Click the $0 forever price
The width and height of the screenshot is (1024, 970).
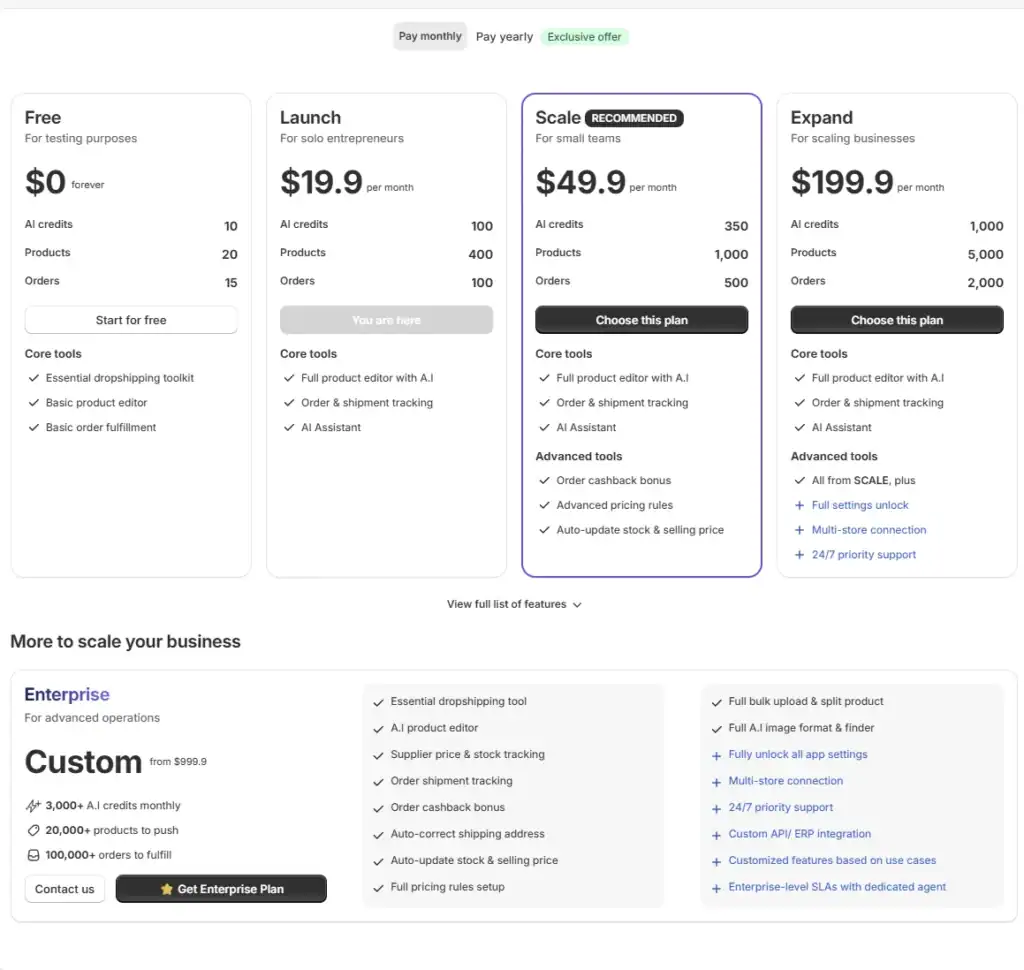[x=65, y=182]
